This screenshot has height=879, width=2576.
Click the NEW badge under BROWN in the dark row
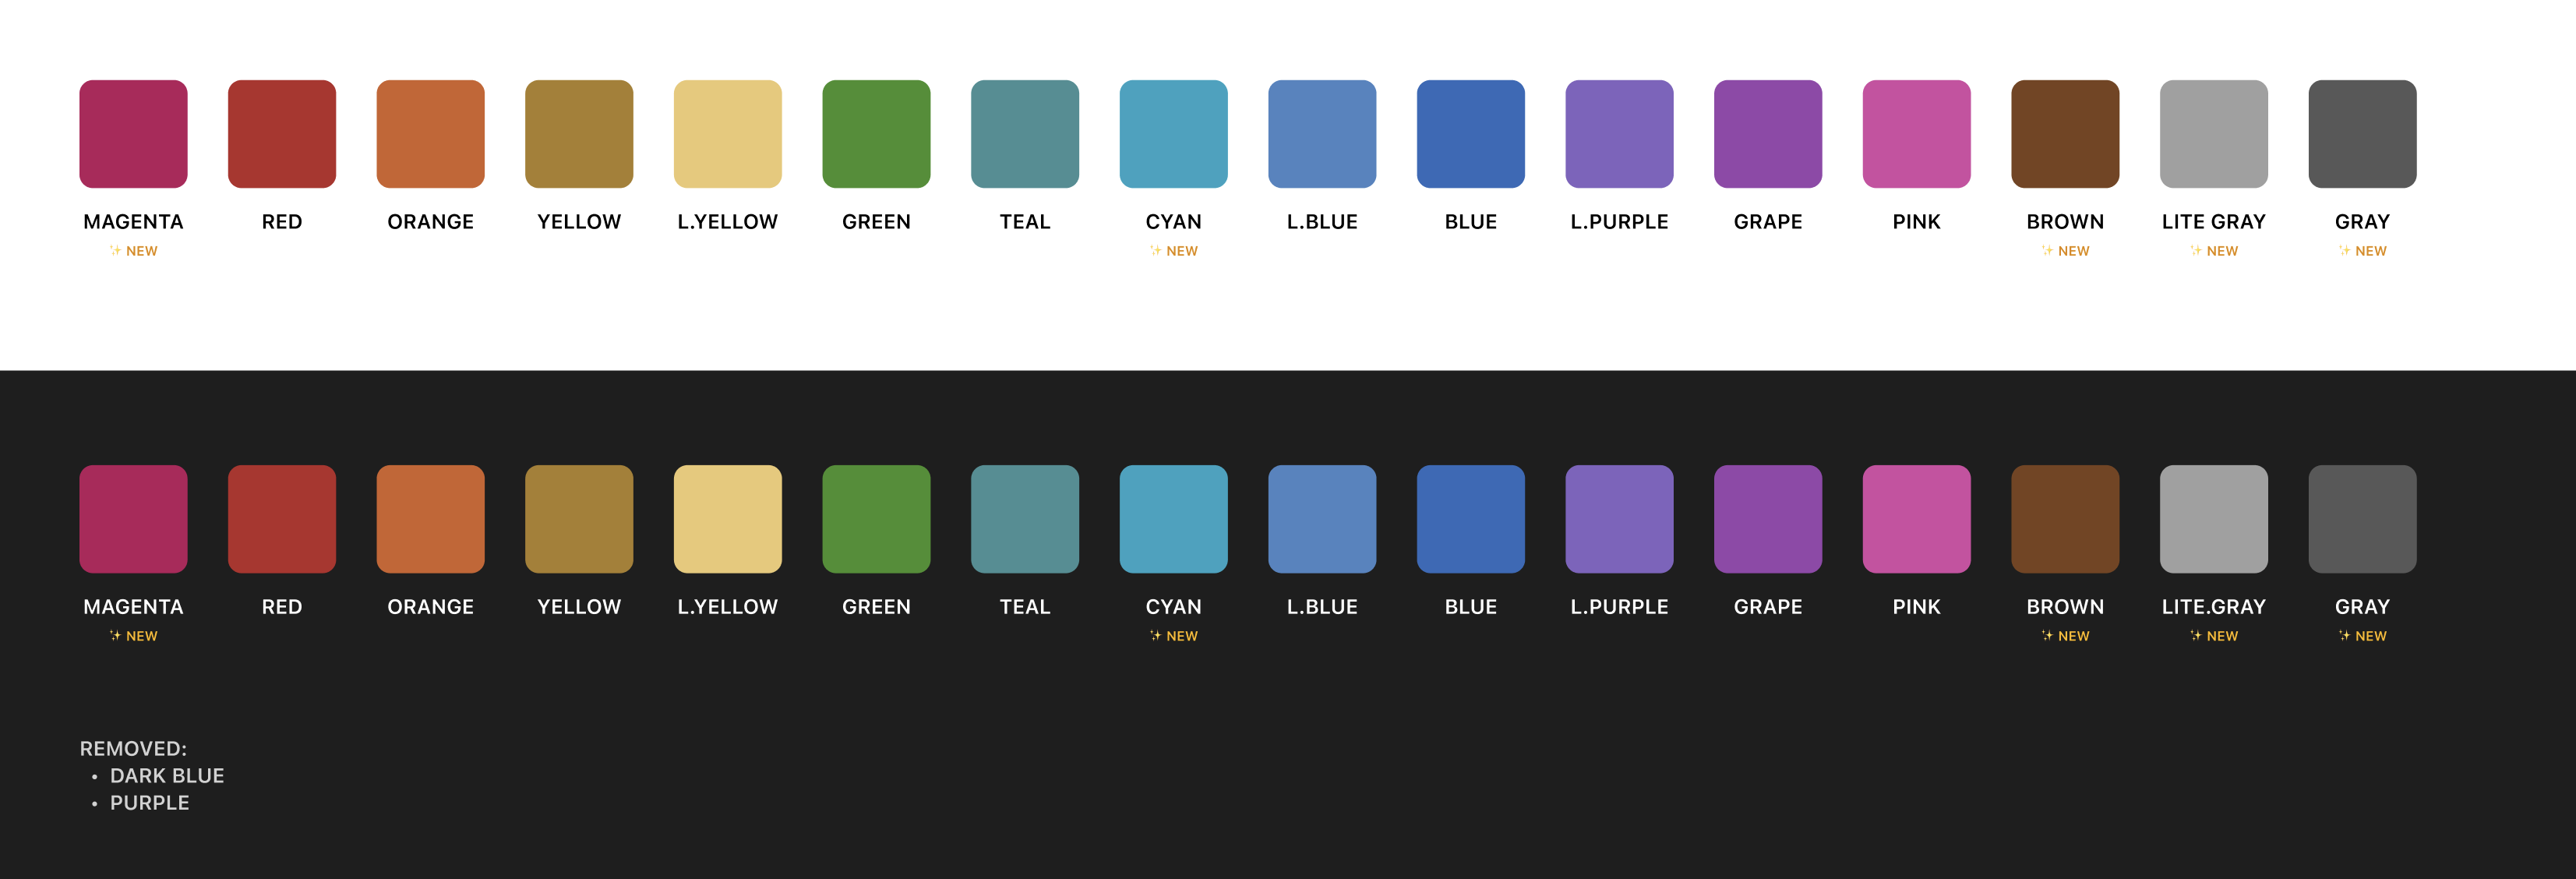[2064, 635]
